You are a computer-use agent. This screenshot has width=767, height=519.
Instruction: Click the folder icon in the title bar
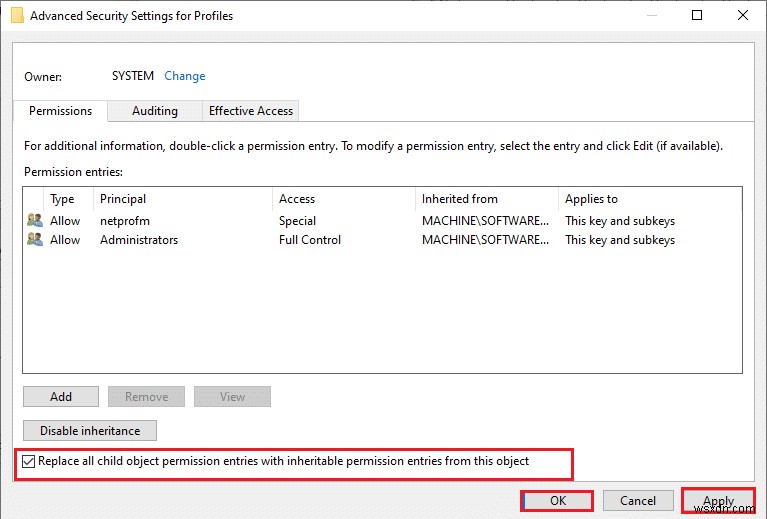(x=17, y=16)
